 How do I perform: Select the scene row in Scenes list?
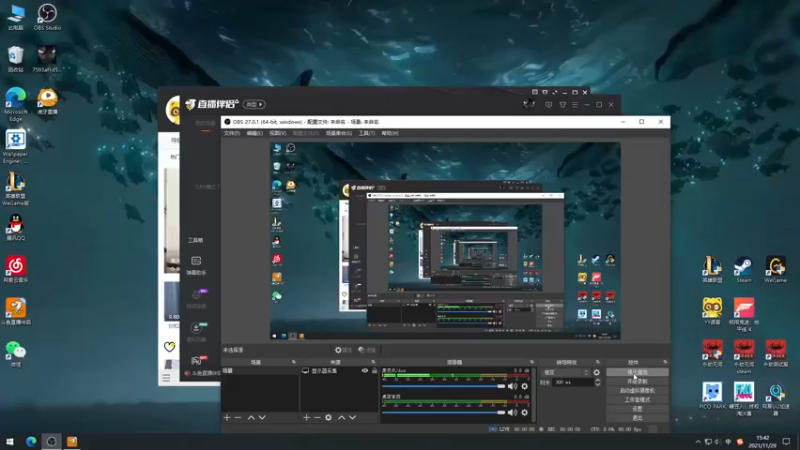pos(260,371)
